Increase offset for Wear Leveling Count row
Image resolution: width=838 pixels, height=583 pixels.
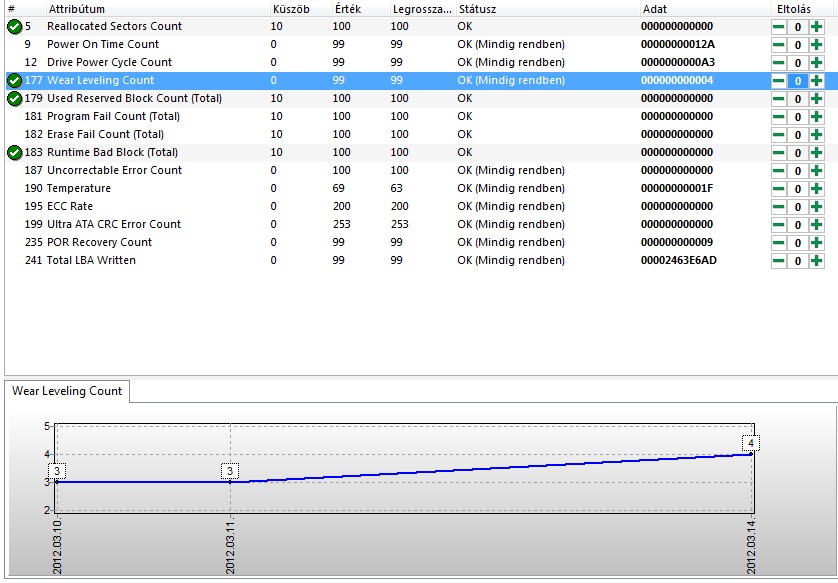(816, 81)
